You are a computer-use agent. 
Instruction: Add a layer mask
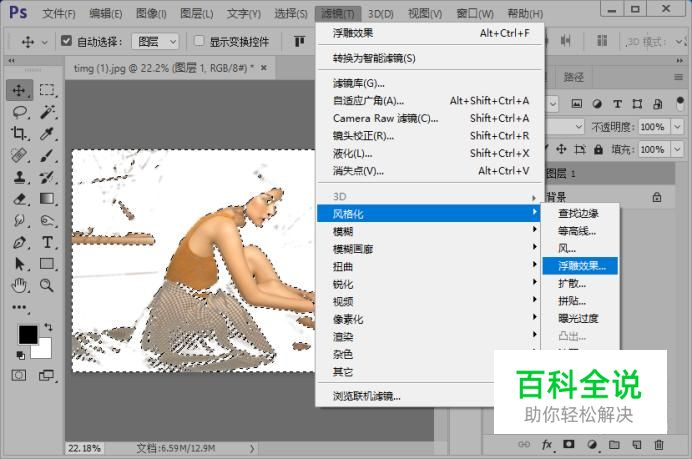click(x=569, y=444)
